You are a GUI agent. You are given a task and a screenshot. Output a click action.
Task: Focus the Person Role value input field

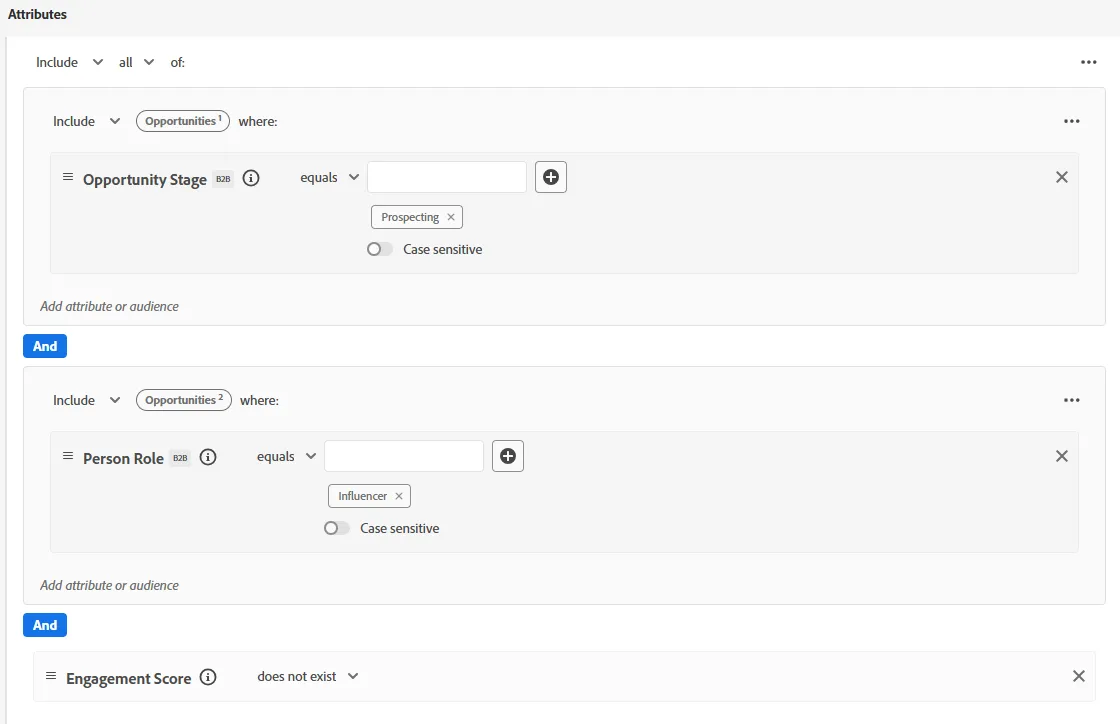(404, 456)
